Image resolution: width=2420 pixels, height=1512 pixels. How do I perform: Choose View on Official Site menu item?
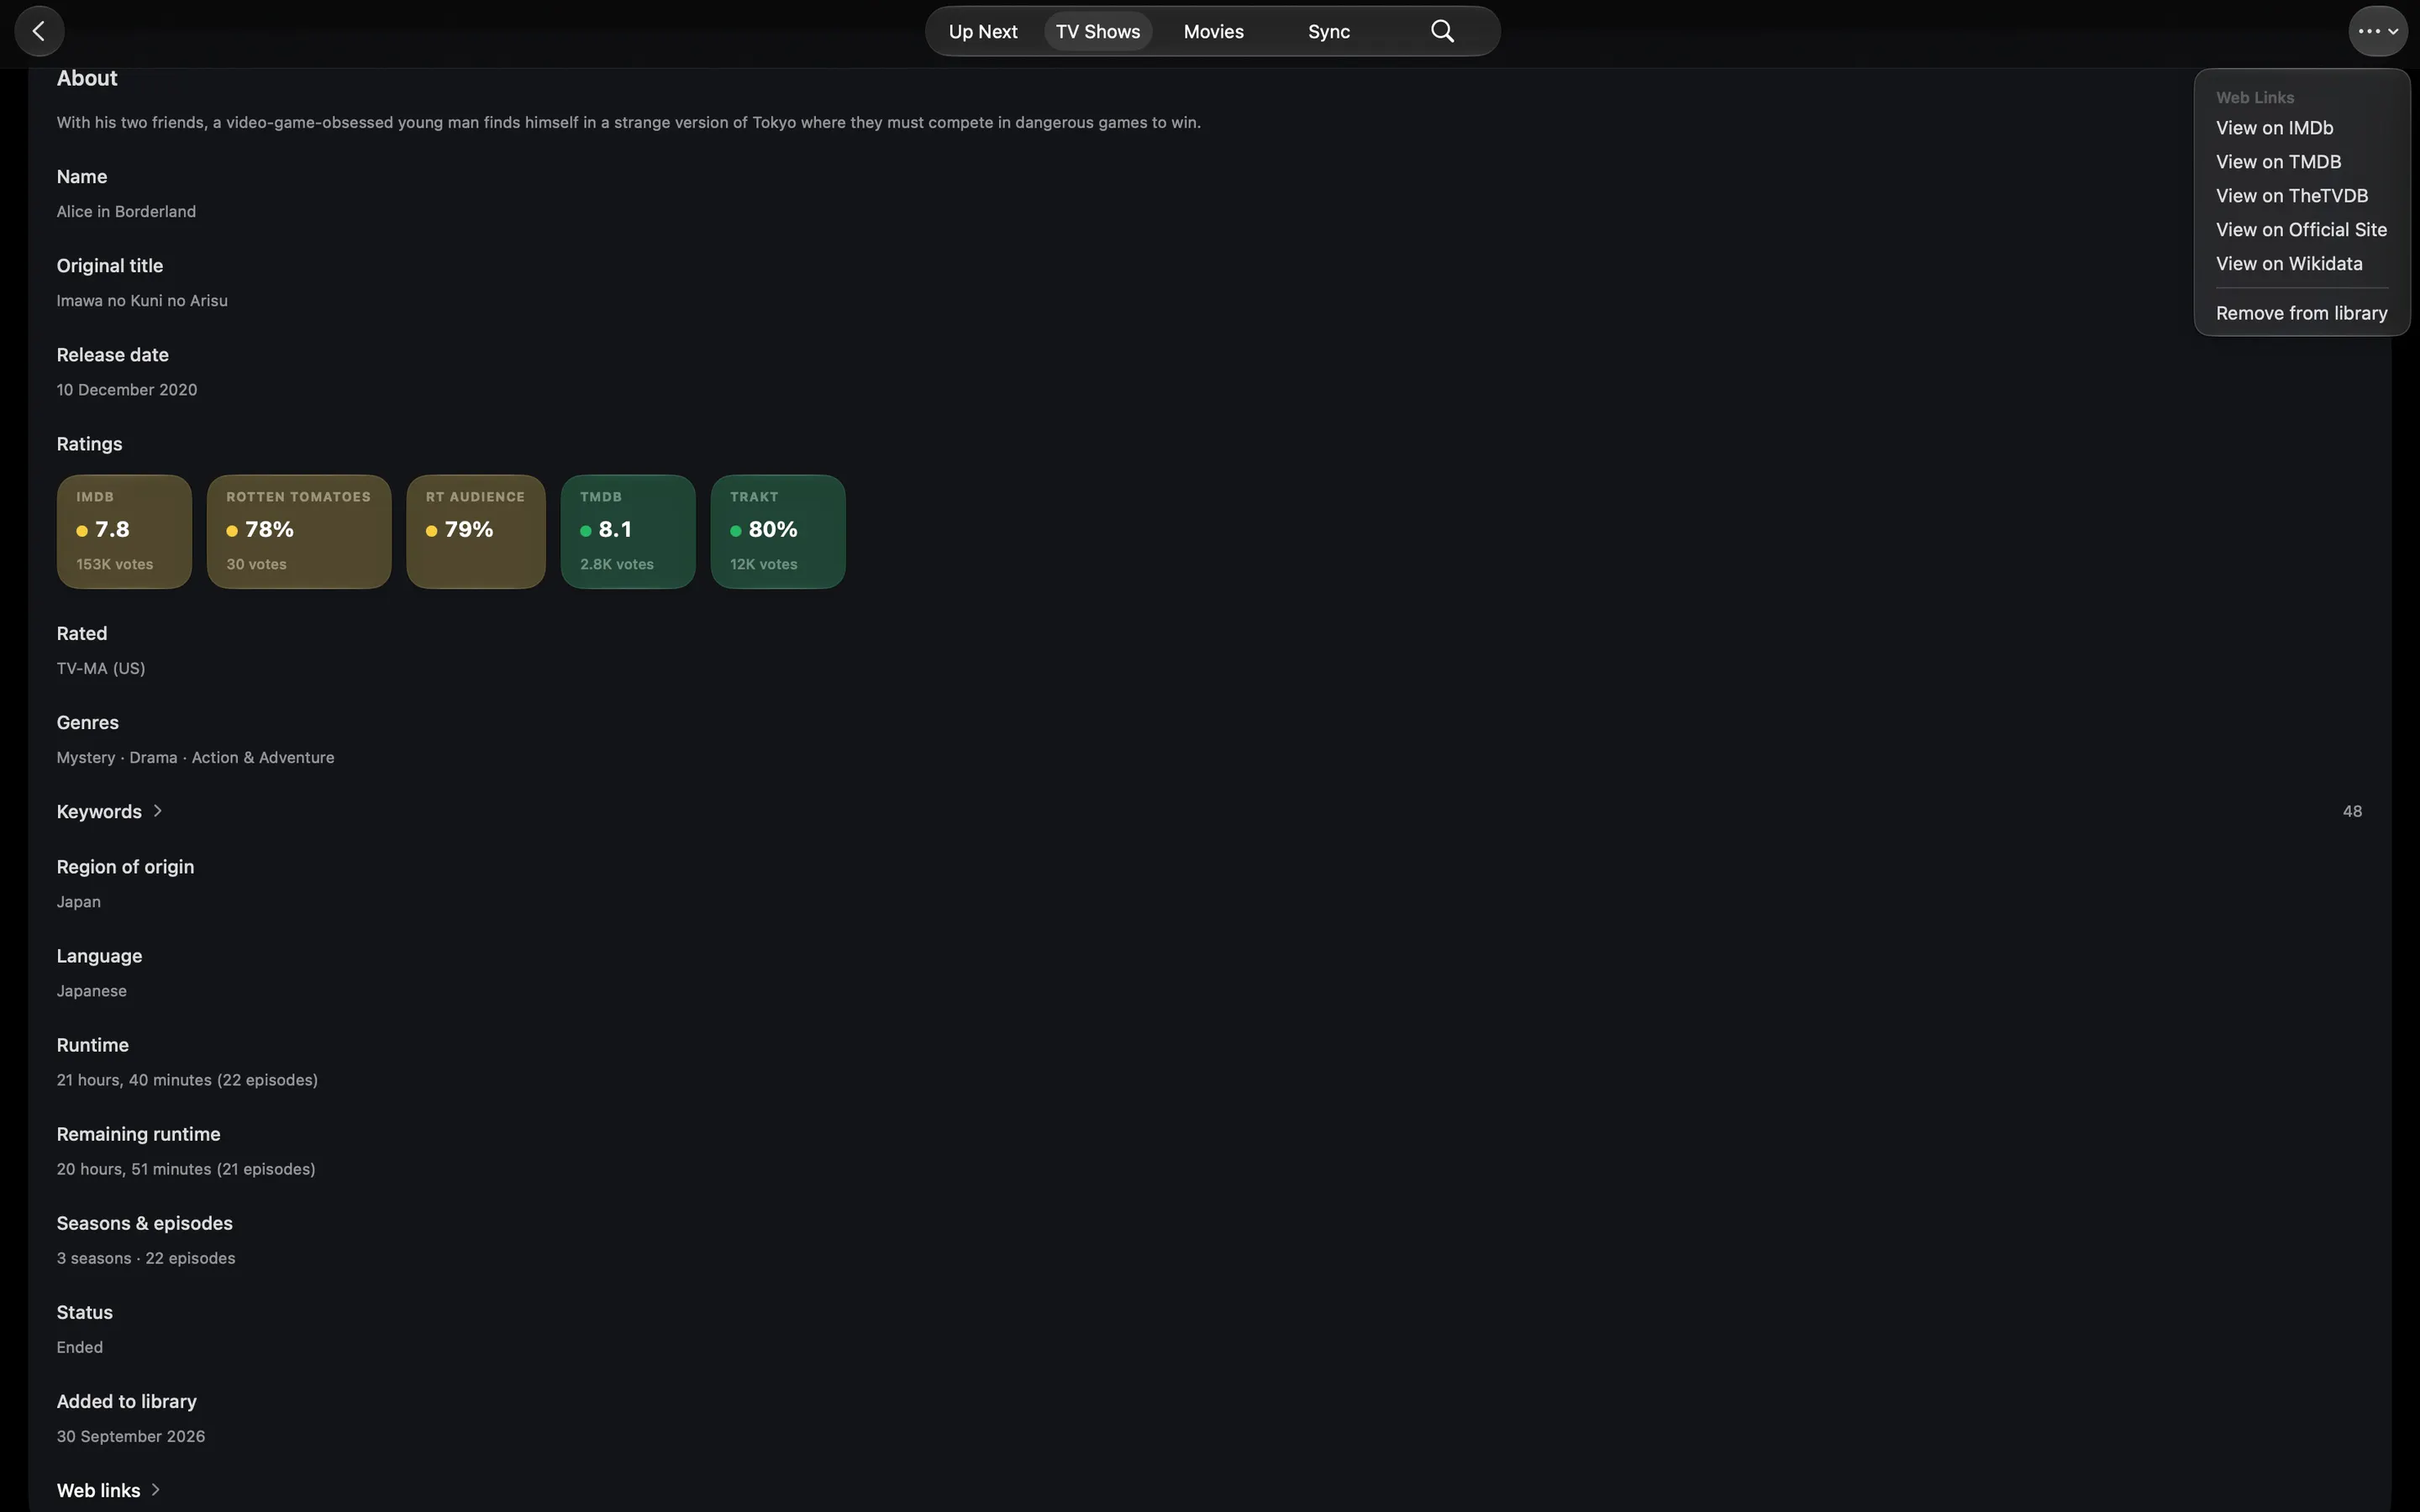click(2301, 230)
